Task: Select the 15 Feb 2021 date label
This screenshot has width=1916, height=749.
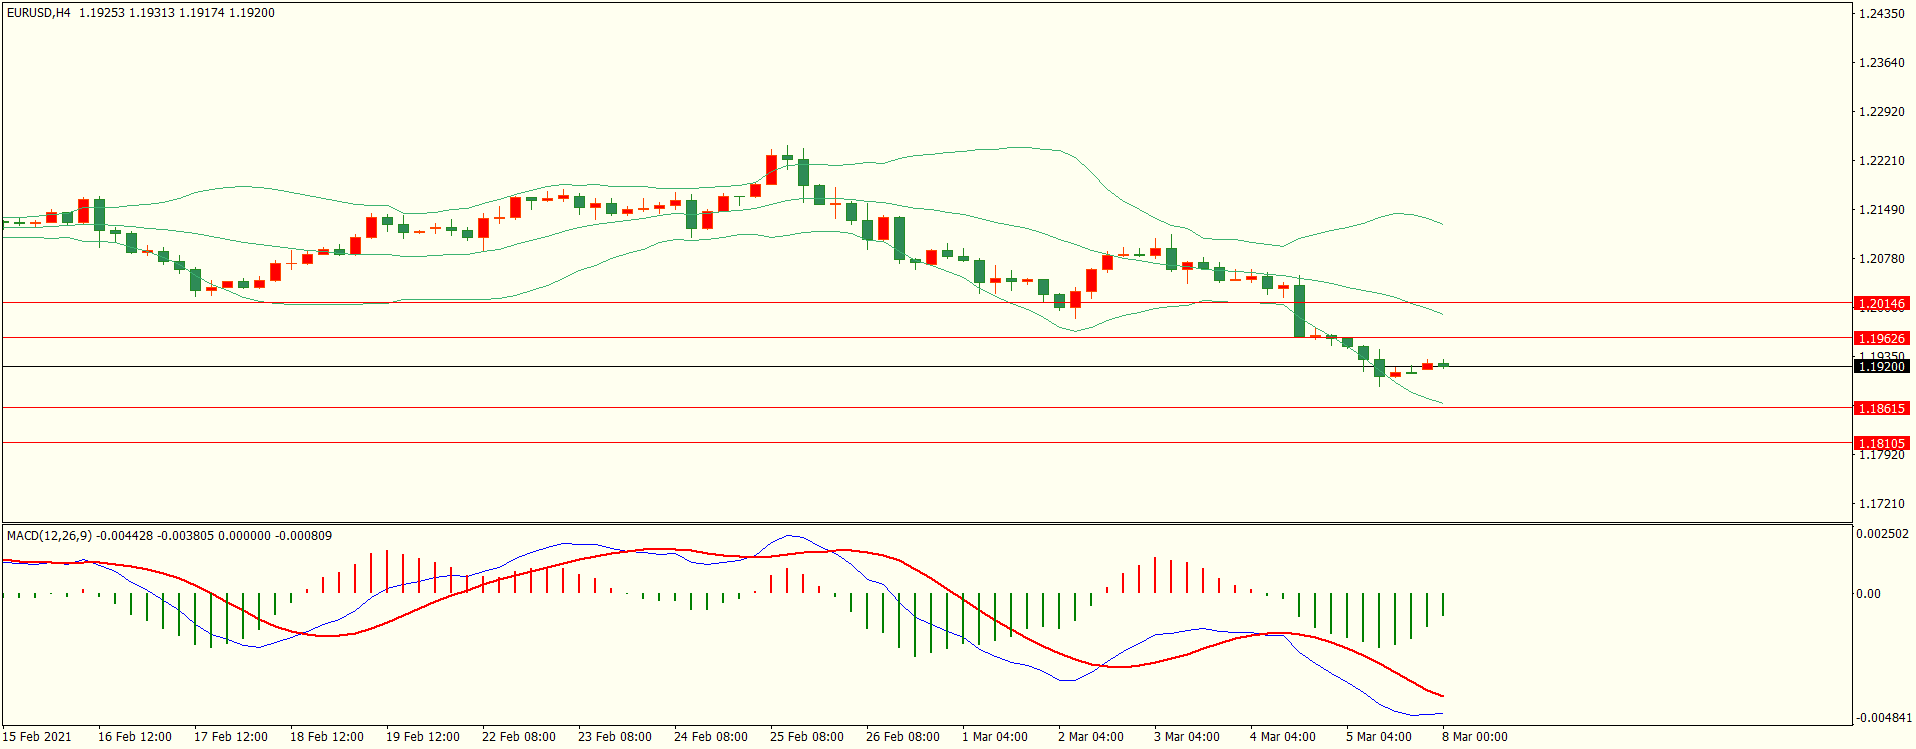Action: pos(37,737)
